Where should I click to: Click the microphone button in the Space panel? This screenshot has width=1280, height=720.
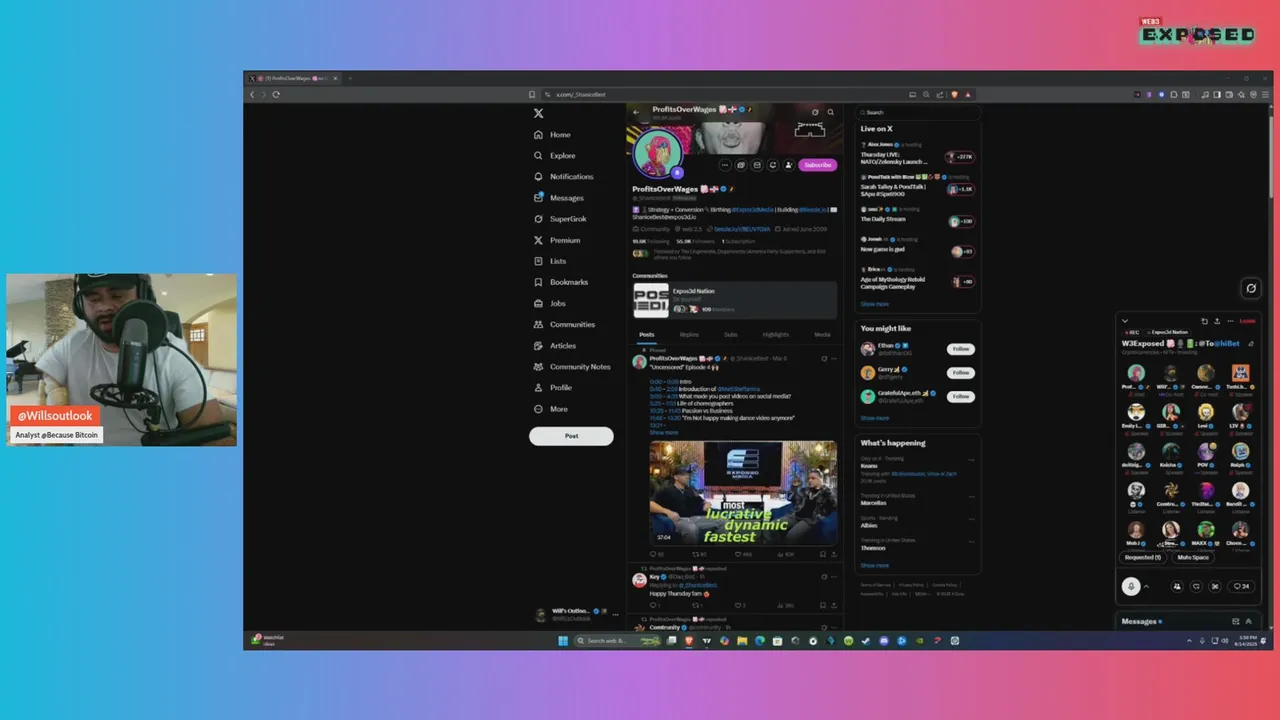(1131, 587)
